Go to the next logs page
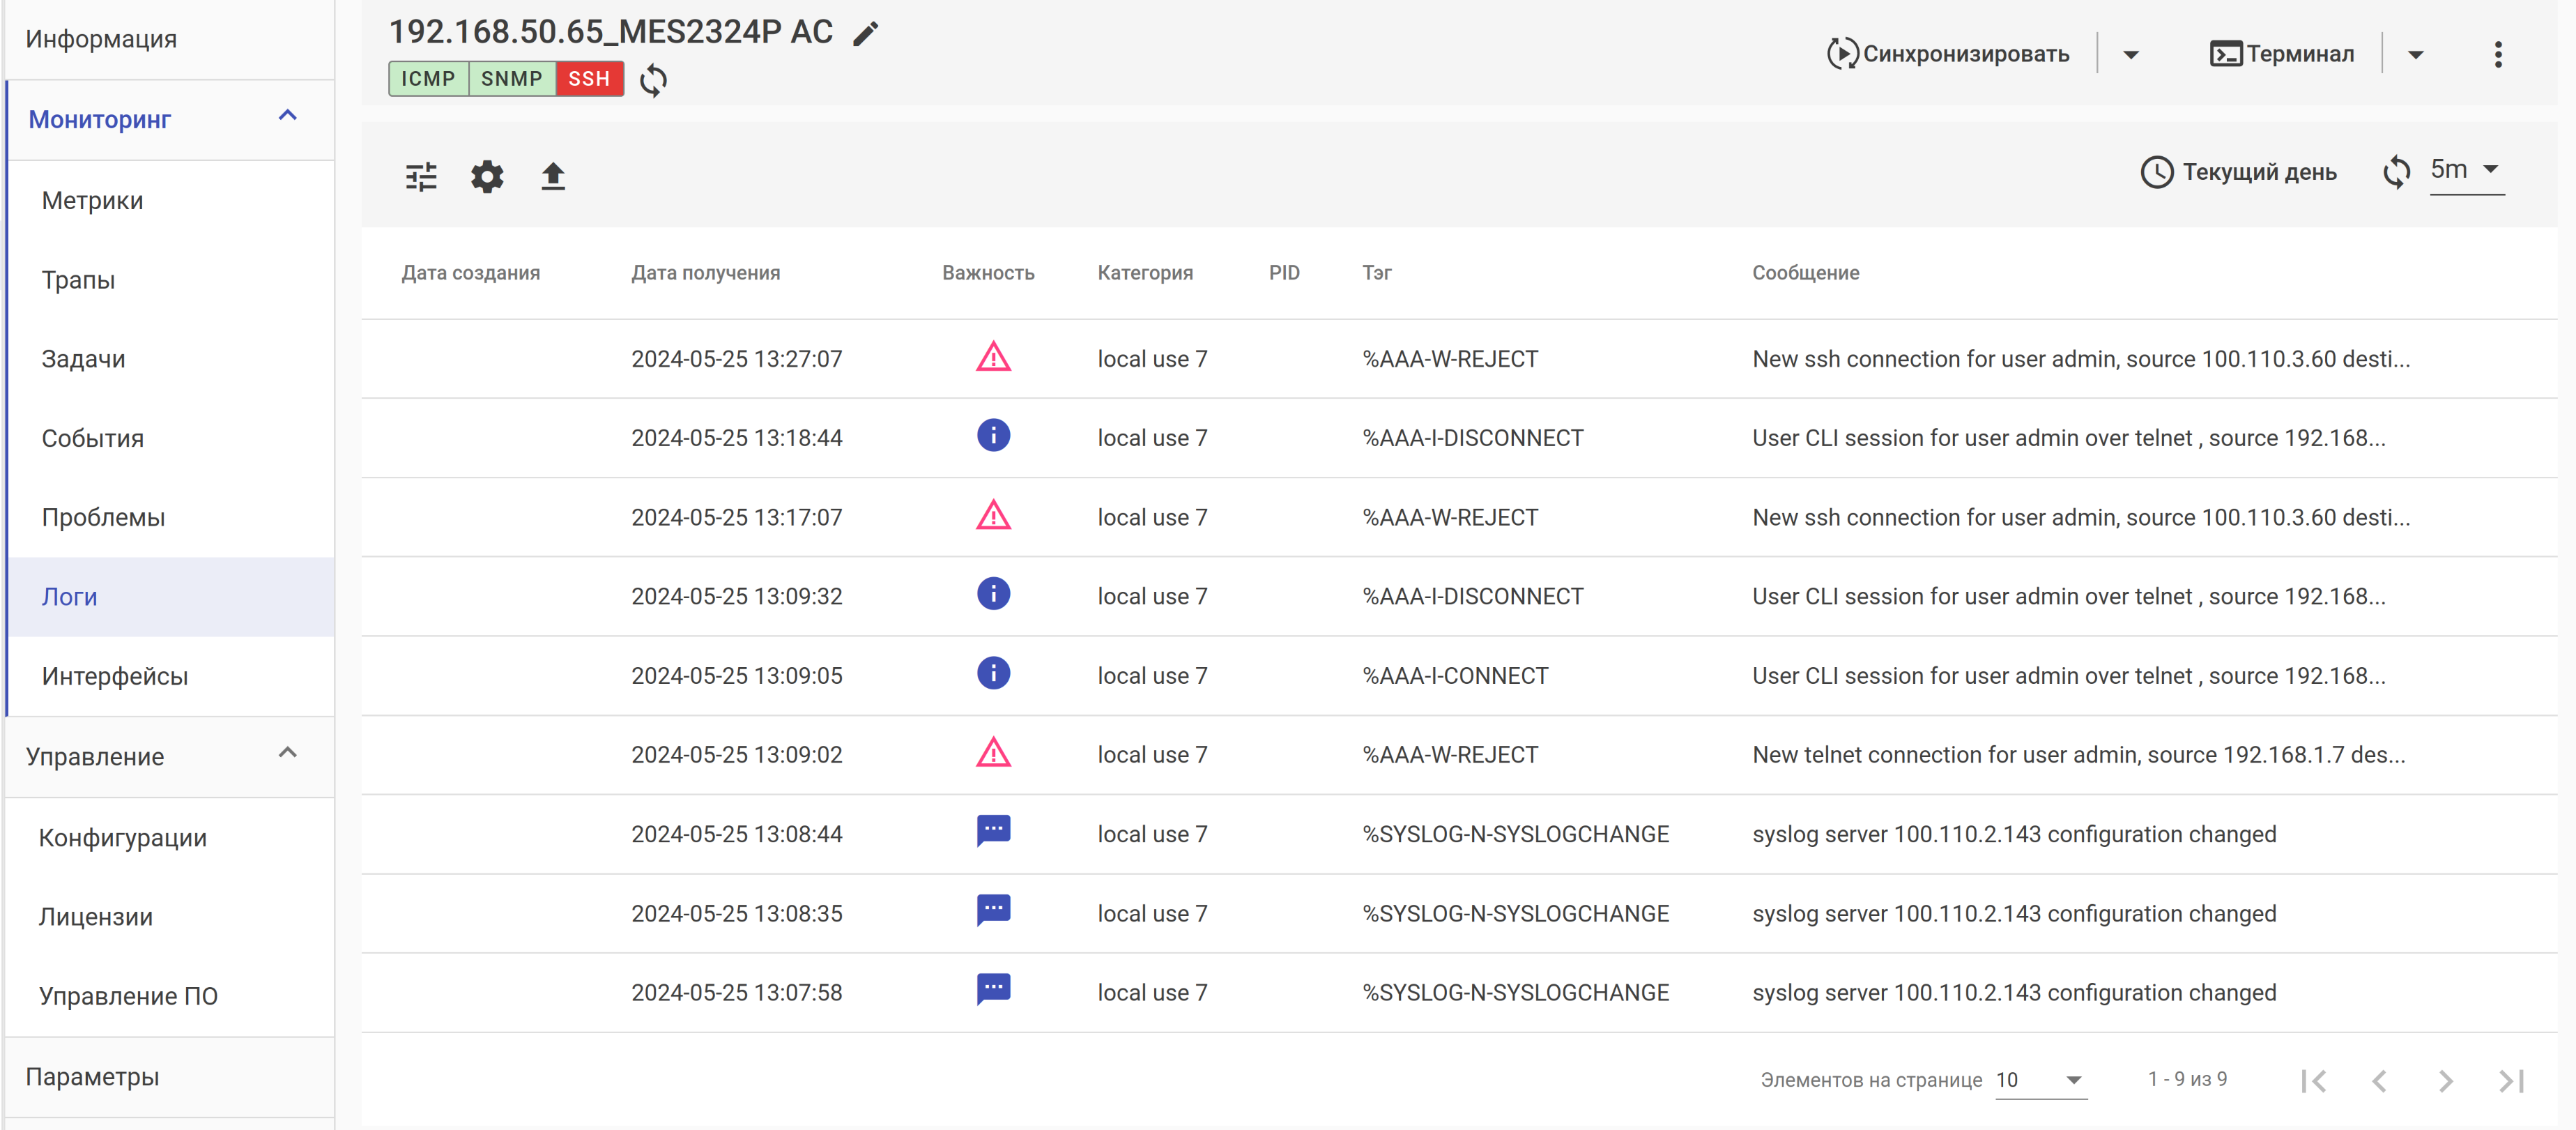Screen dimensions: 2576x1130 [x=2445, y=1080]
